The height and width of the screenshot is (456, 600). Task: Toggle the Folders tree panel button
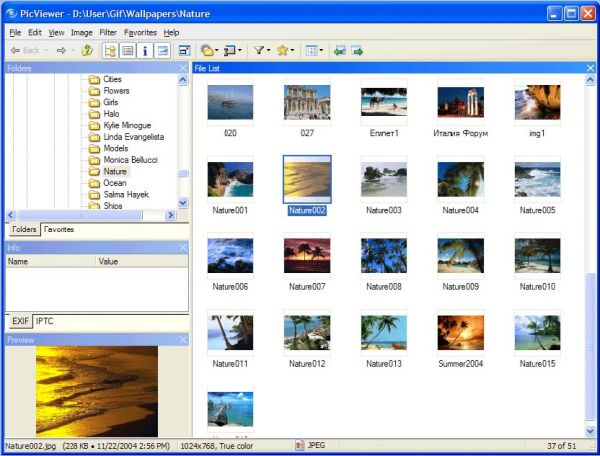(x=109, y=50)
